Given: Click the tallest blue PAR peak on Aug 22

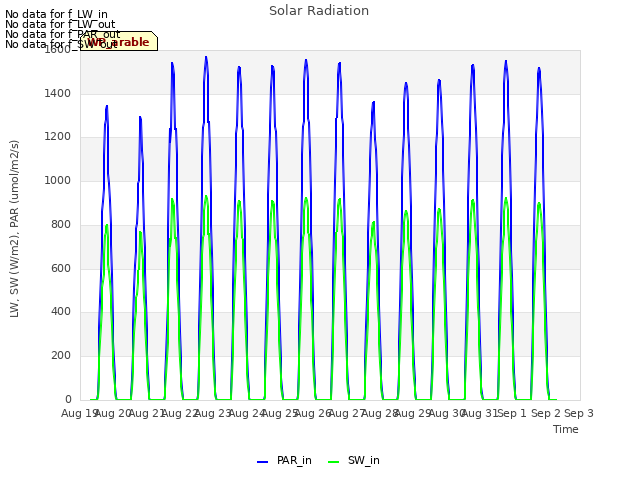Looking at the screenshot, I should pos(206,57).
